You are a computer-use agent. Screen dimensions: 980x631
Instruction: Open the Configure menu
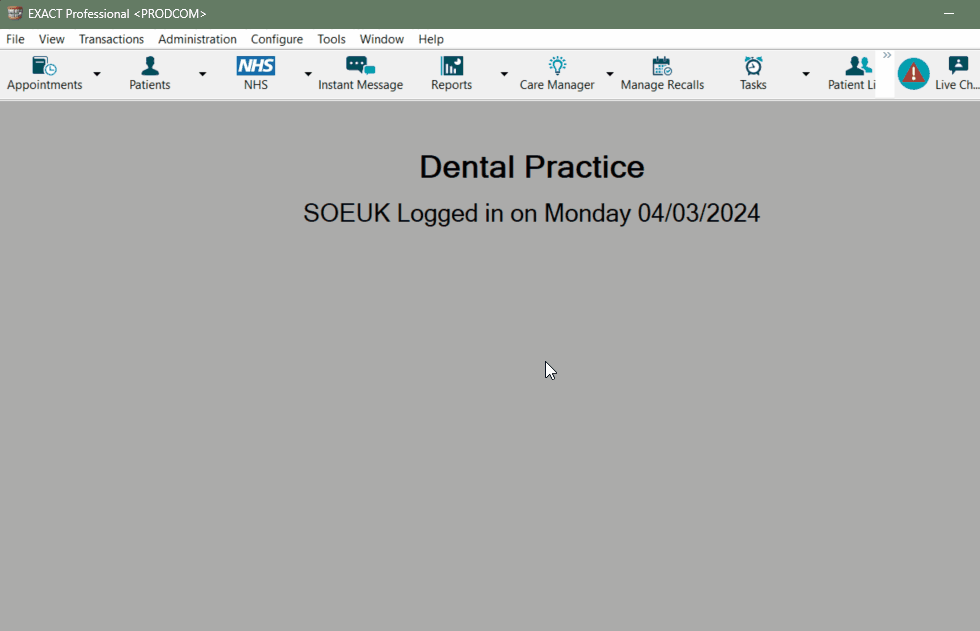[276, 39]
